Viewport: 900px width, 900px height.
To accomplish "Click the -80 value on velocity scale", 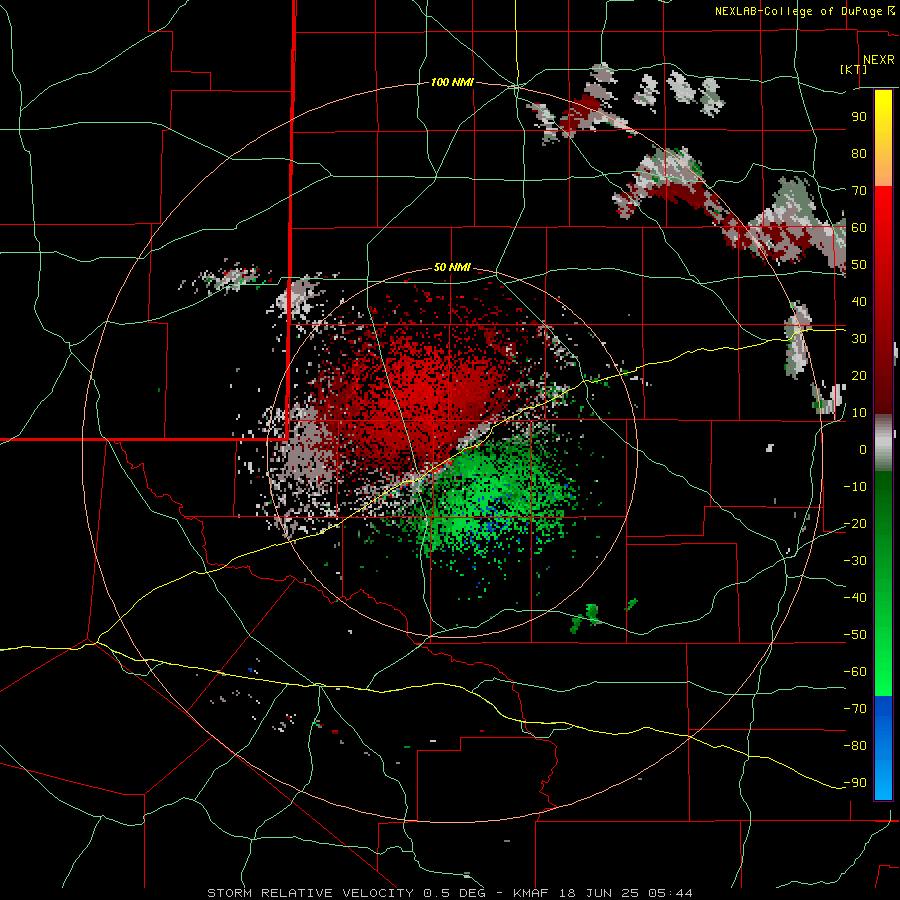I will (x=855, y=746).
